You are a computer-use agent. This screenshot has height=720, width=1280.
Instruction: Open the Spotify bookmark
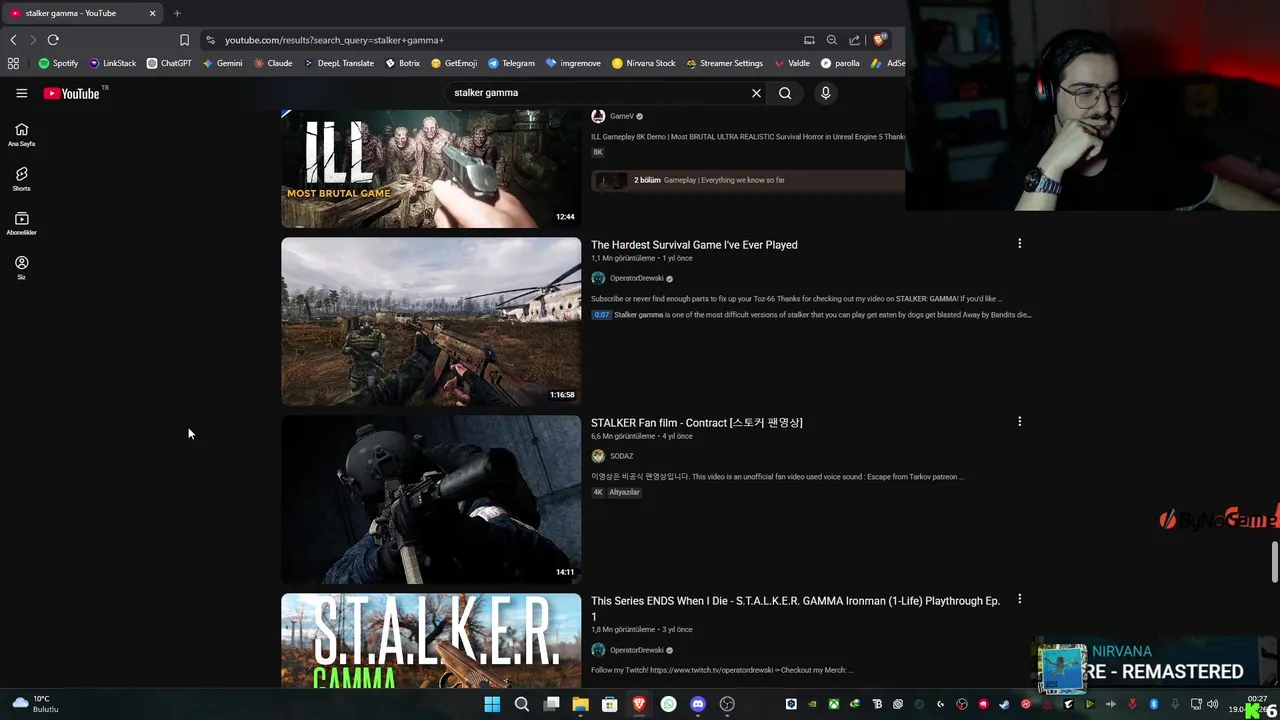[58, 63]
